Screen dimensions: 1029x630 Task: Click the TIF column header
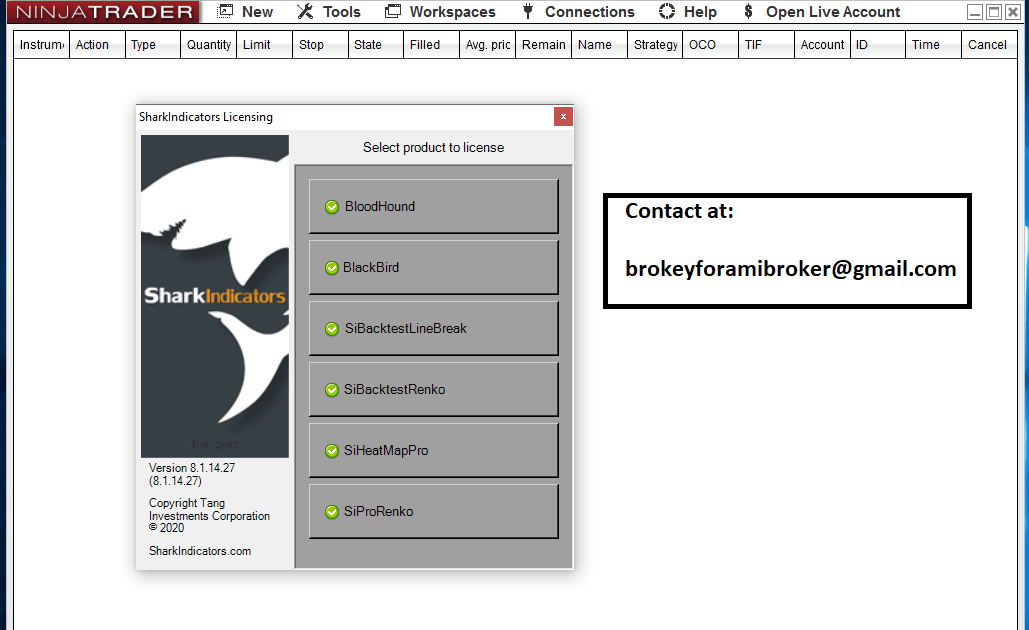[x=766, y=45]
